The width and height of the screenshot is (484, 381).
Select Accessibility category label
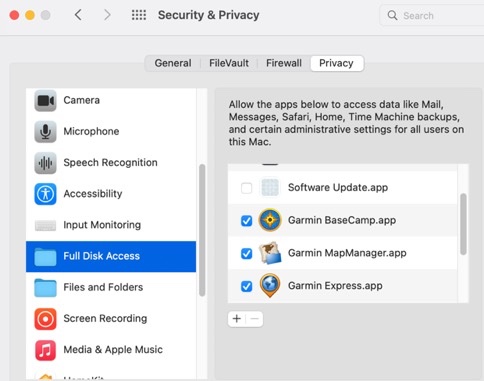pyautogui.click(x=93, y=194)
